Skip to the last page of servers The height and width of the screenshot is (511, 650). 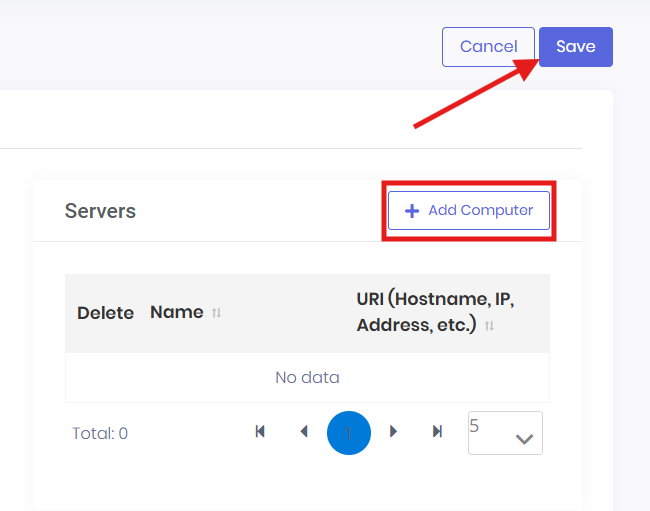coord(437,432)
